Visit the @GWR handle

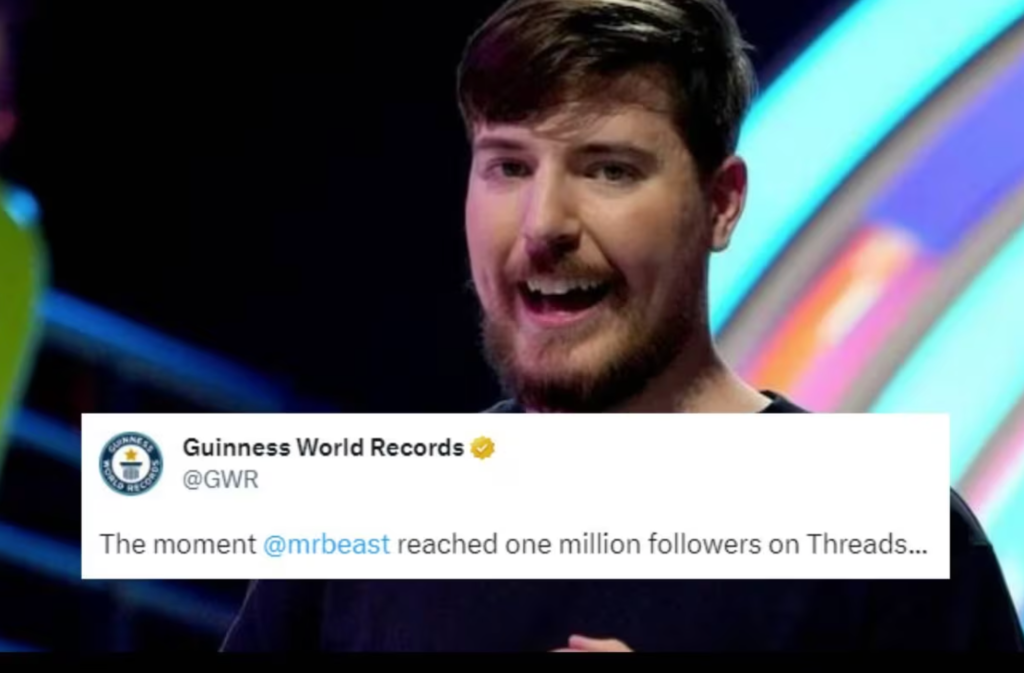point(221,480)
